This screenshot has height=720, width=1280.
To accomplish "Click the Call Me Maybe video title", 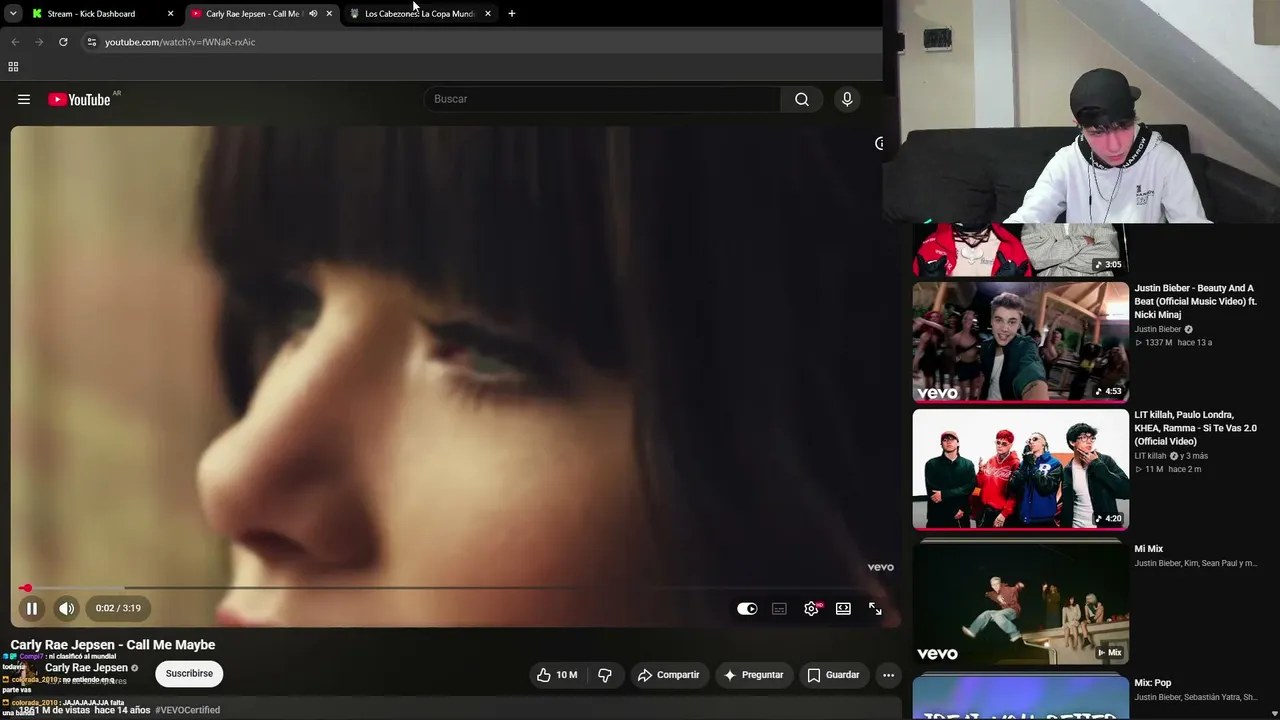I will [113, 645].
